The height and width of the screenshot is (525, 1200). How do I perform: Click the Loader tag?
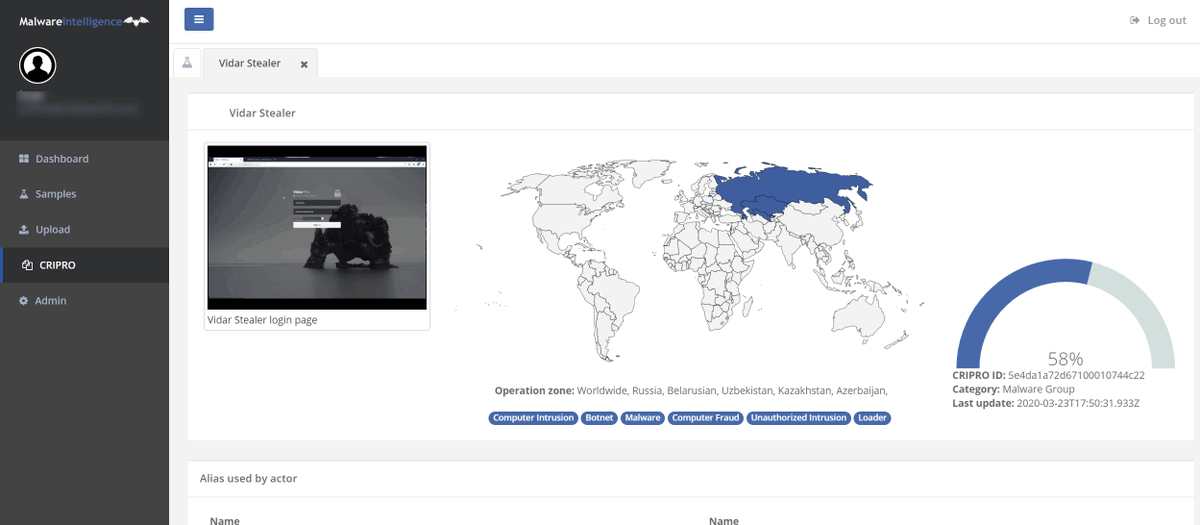tap(872, 418)
